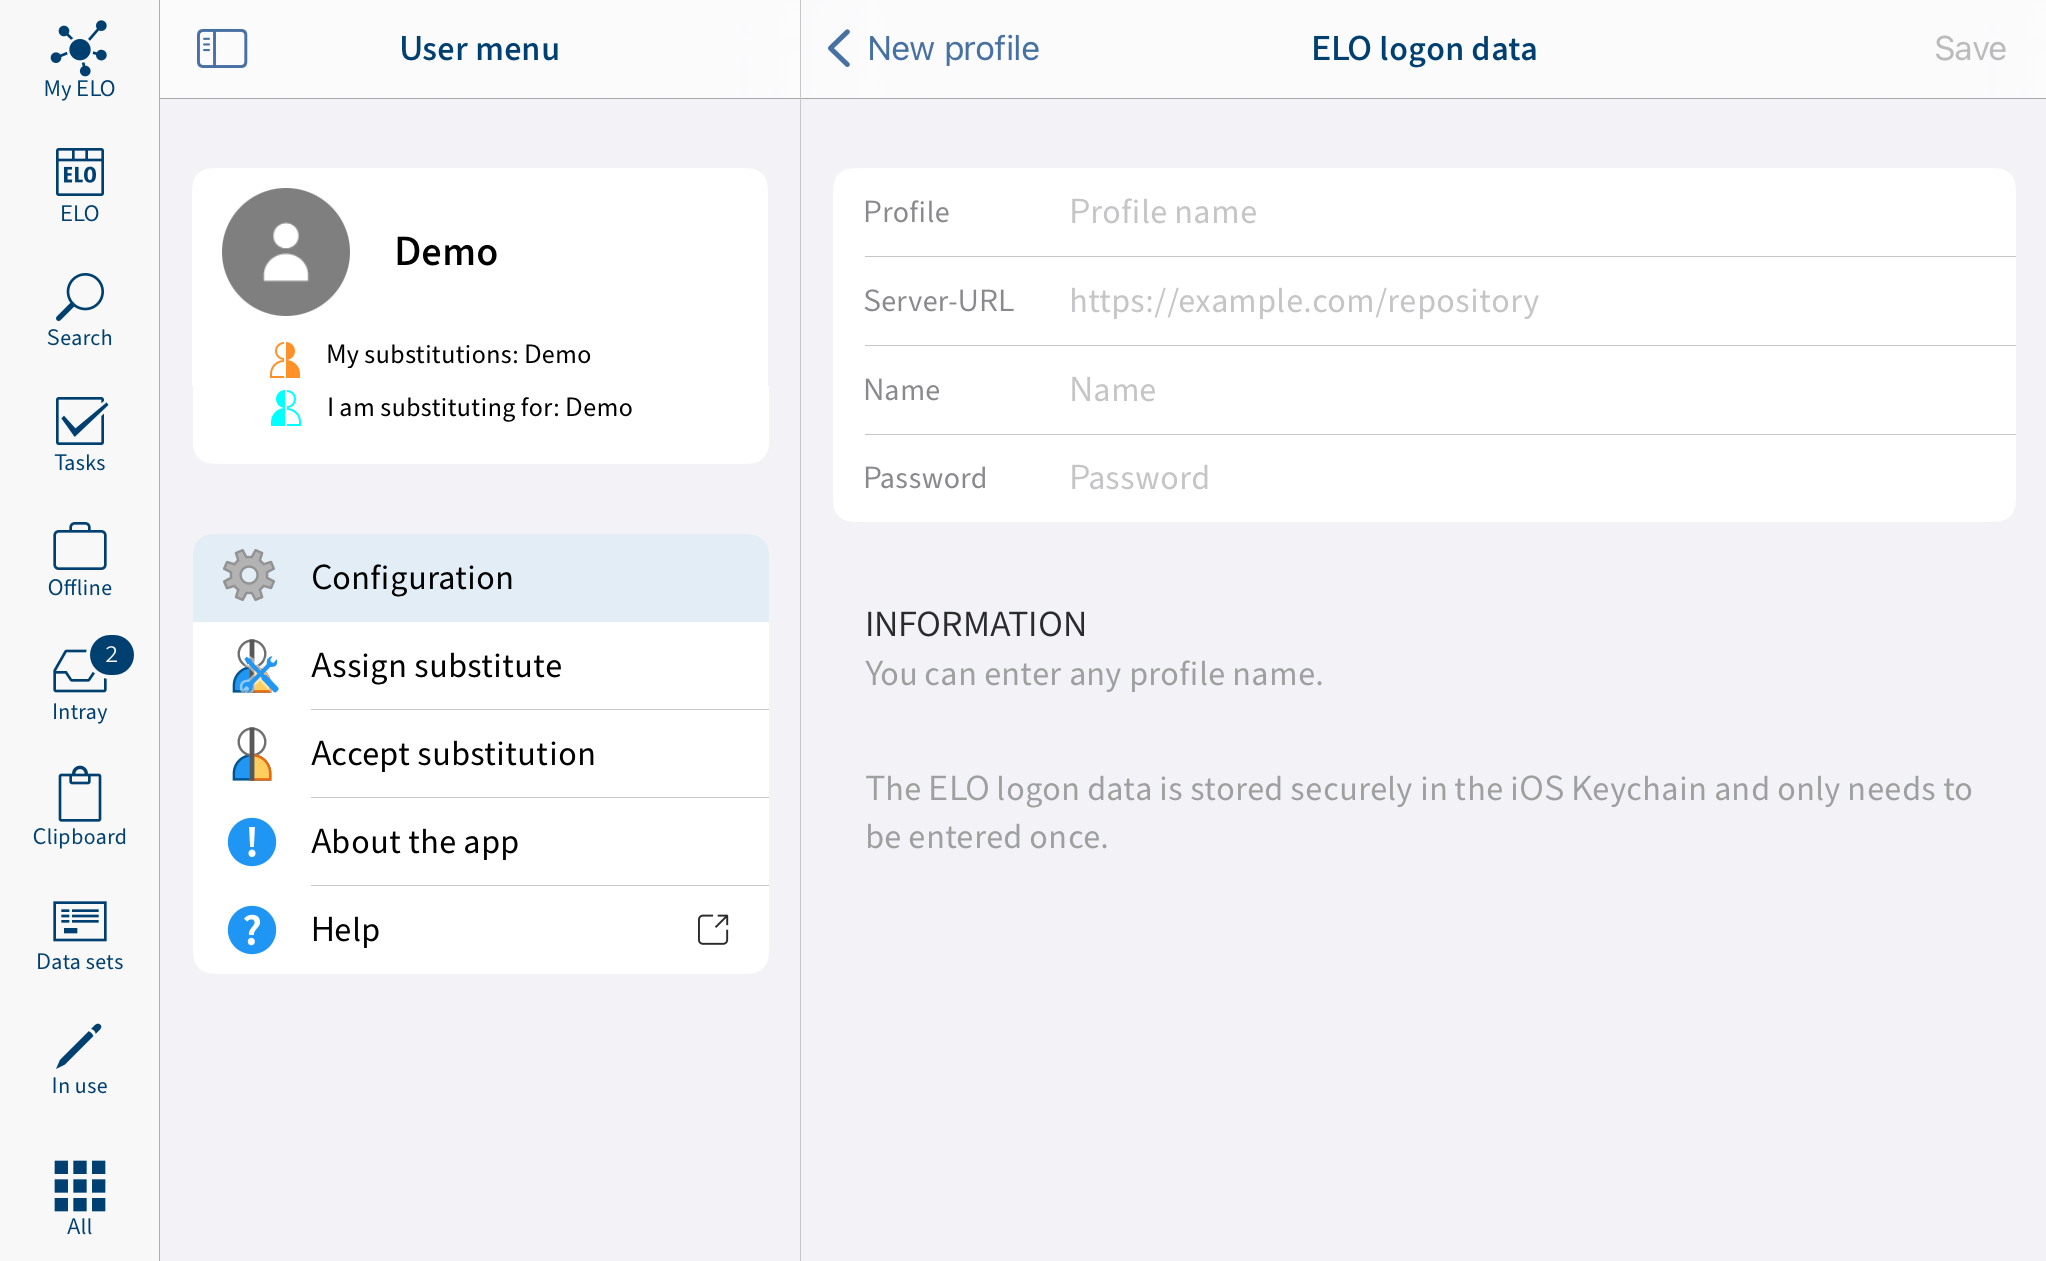Viewport: 2046px width, 1261px height.
Task: Click the back chevron arrow
Action: pyautogui.click(x=839, y=48)
